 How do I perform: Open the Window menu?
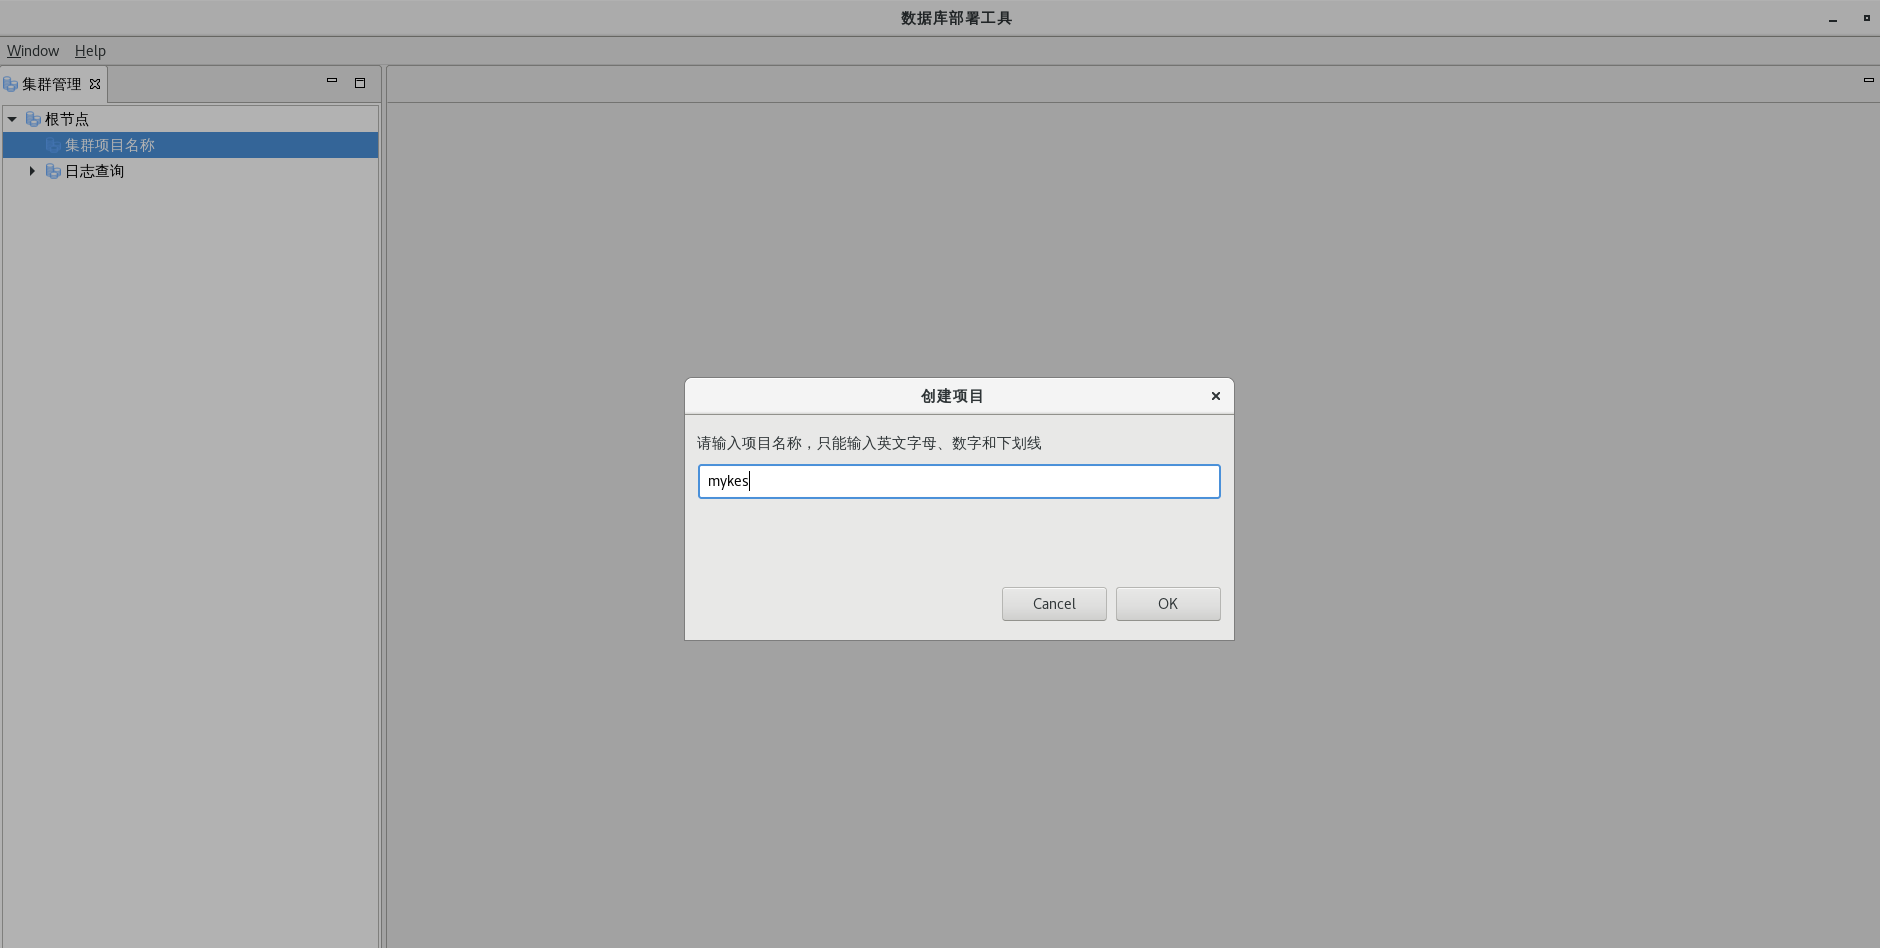point(33,51)
